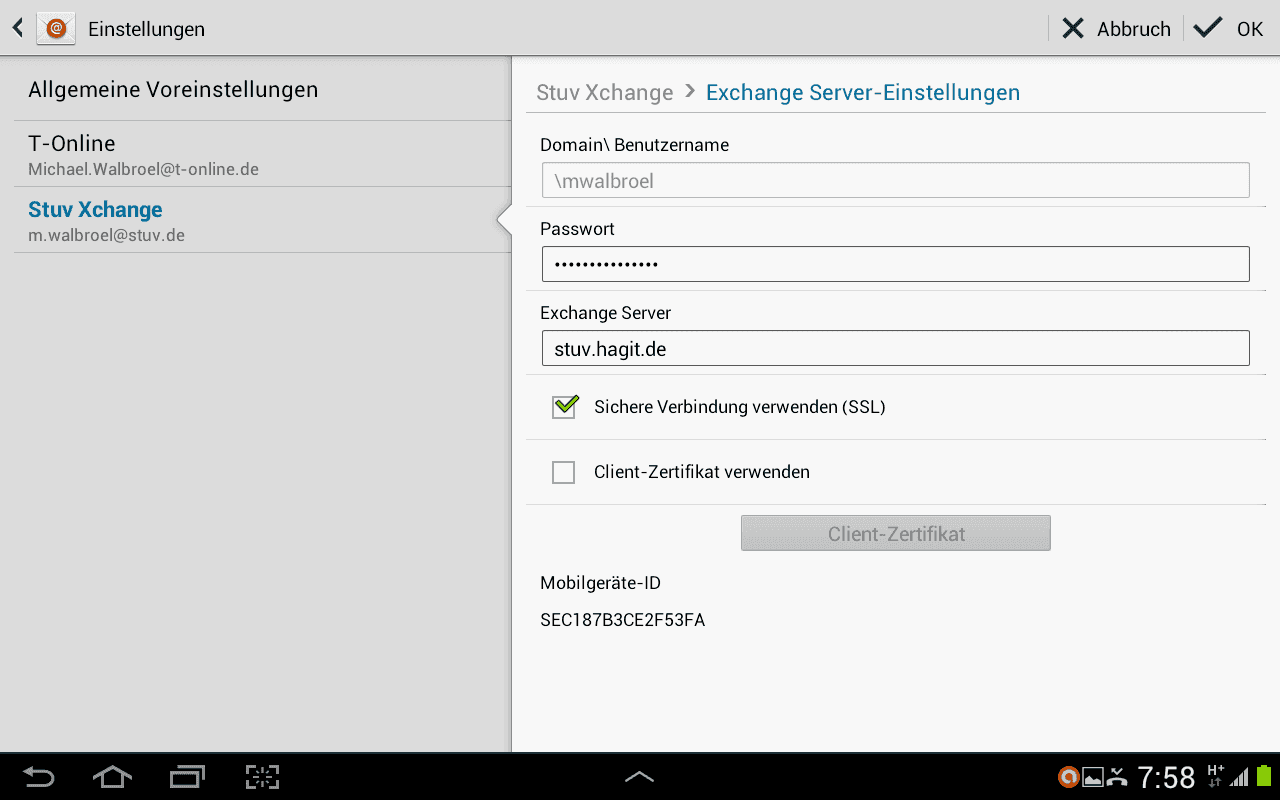Tap the battery status icon
The width and height of the screenshot is (1280, 800).
(x=1264, y=776)
